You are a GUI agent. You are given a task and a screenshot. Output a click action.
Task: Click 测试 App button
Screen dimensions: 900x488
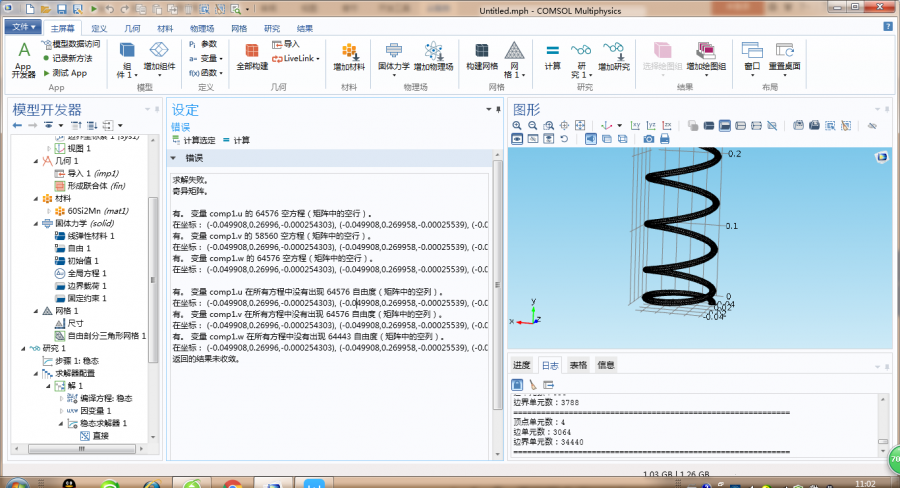coord(65,73)
